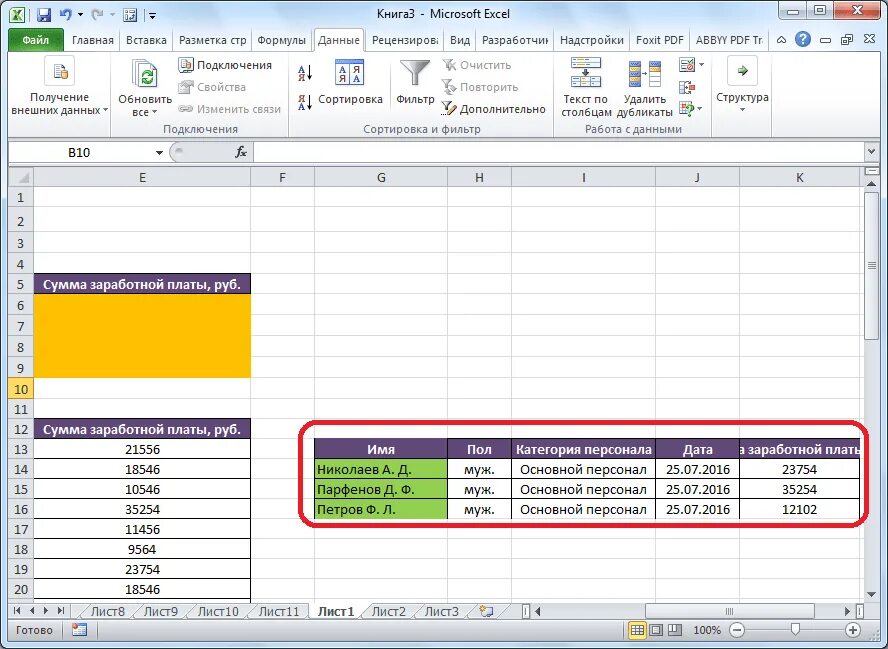Switch to Normal view icon

pyautogui.click(x=637, y=630)
